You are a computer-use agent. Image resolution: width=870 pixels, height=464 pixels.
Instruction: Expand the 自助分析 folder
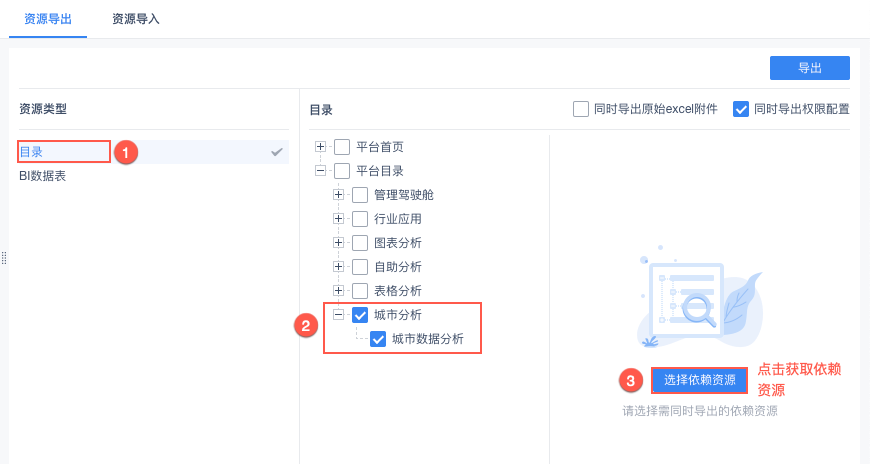coord(339,267)
